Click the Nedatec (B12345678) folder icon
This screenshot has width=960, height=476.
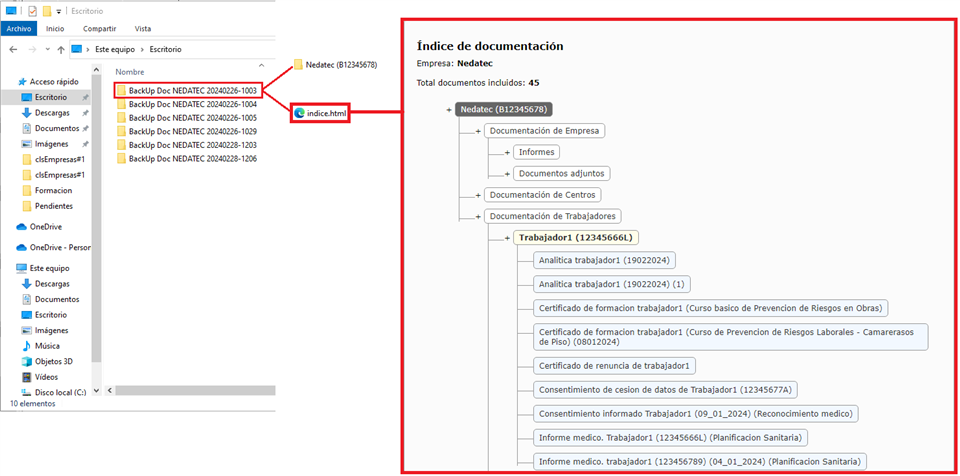[x=298, y=65]
